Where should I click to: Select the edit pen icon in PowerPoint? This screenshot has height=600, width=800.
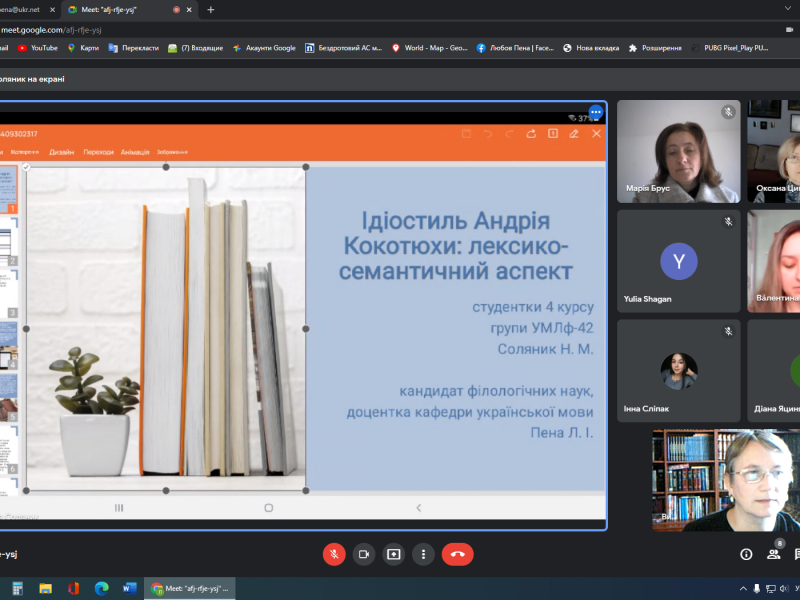[573, 133]
